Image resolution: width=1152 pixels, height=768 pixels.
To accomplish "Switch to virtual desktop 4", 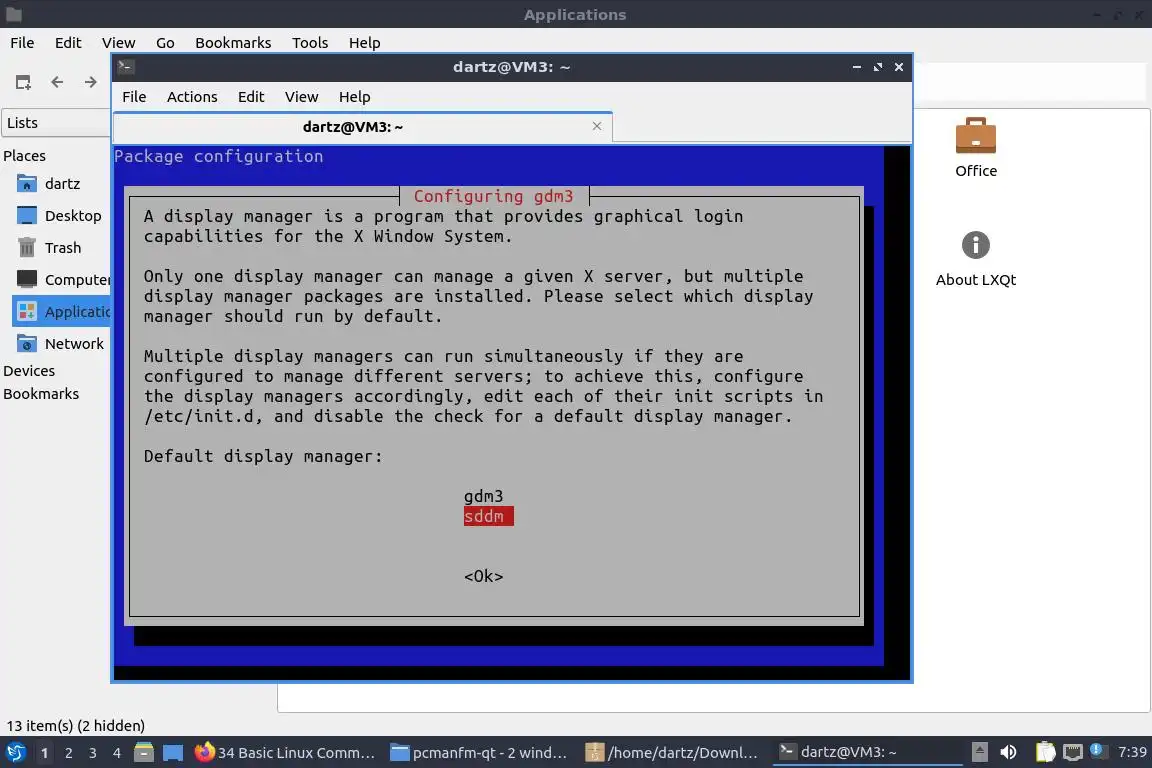I will 117,753.
